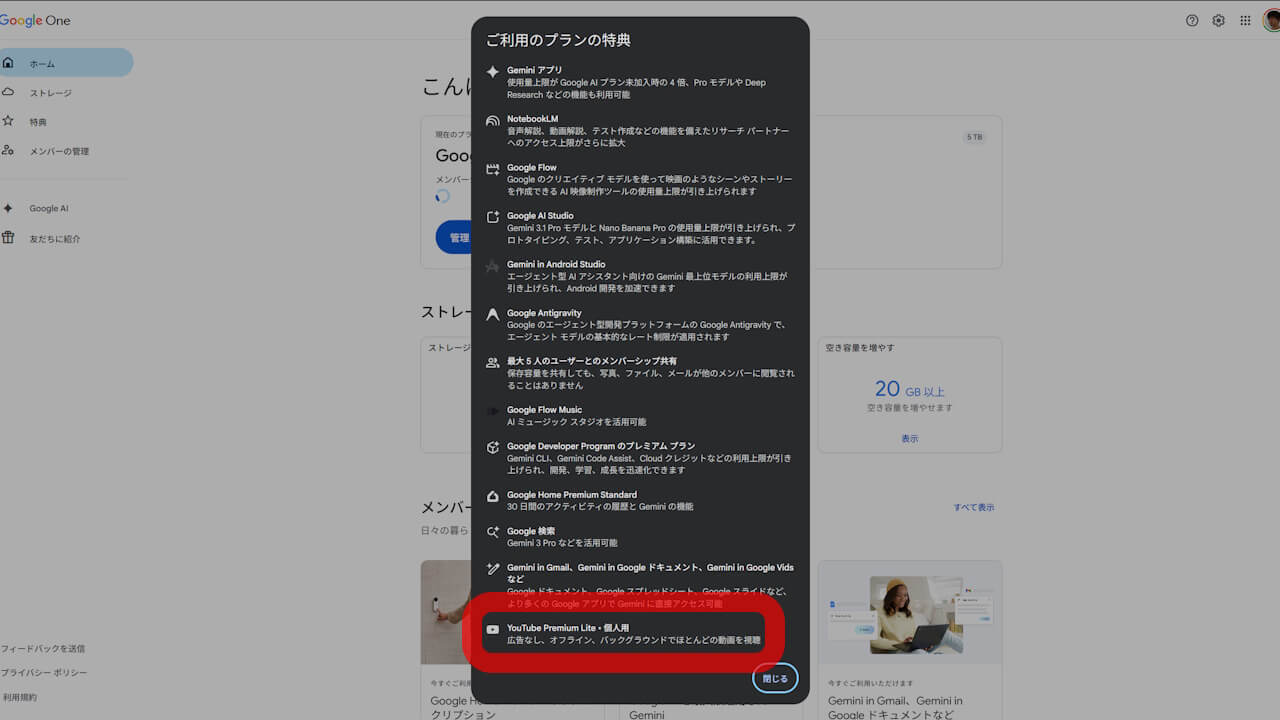The height and width of the screenshot is (720, 1280).
Task: Open the account profile avatar
Action: (x=1271, y=20)
